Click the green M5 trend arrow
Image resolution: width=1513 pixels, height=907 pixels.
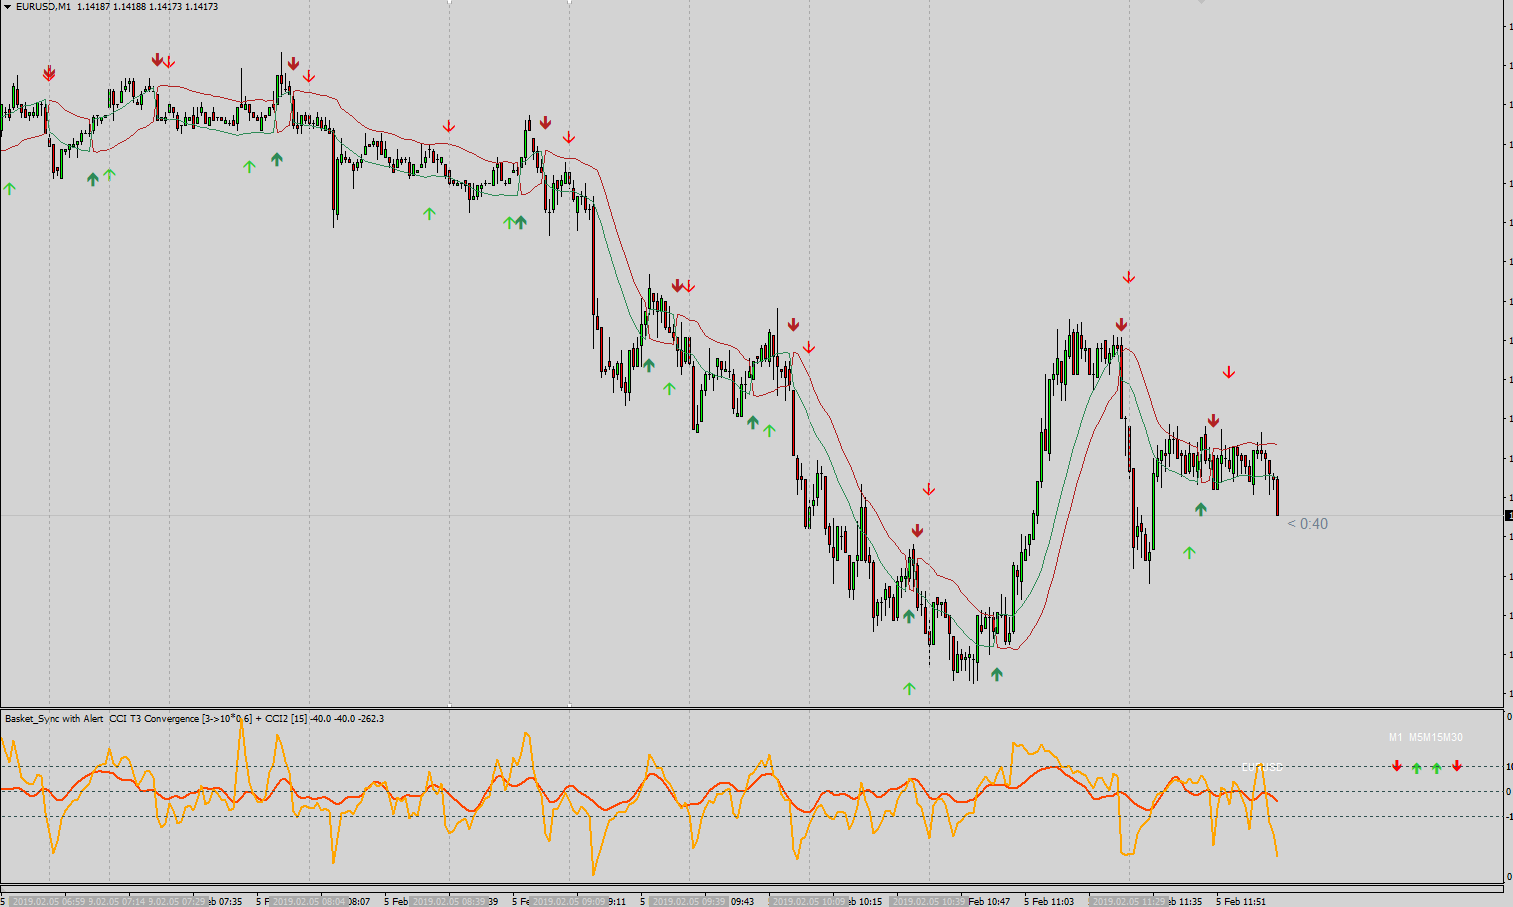click(1416, 768)
